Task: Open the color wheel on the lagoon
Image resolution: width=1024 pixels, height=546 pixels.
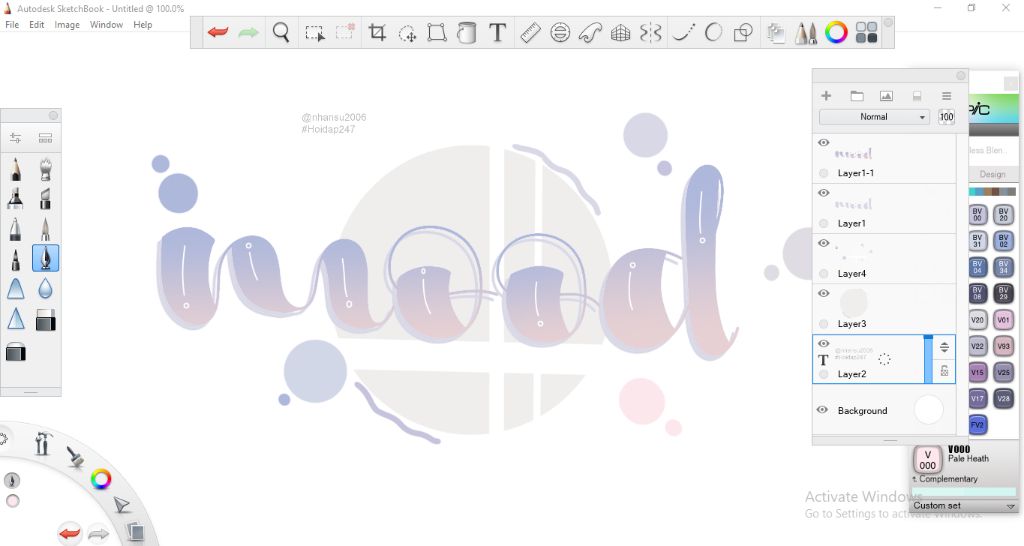Action: coord(101,479)
